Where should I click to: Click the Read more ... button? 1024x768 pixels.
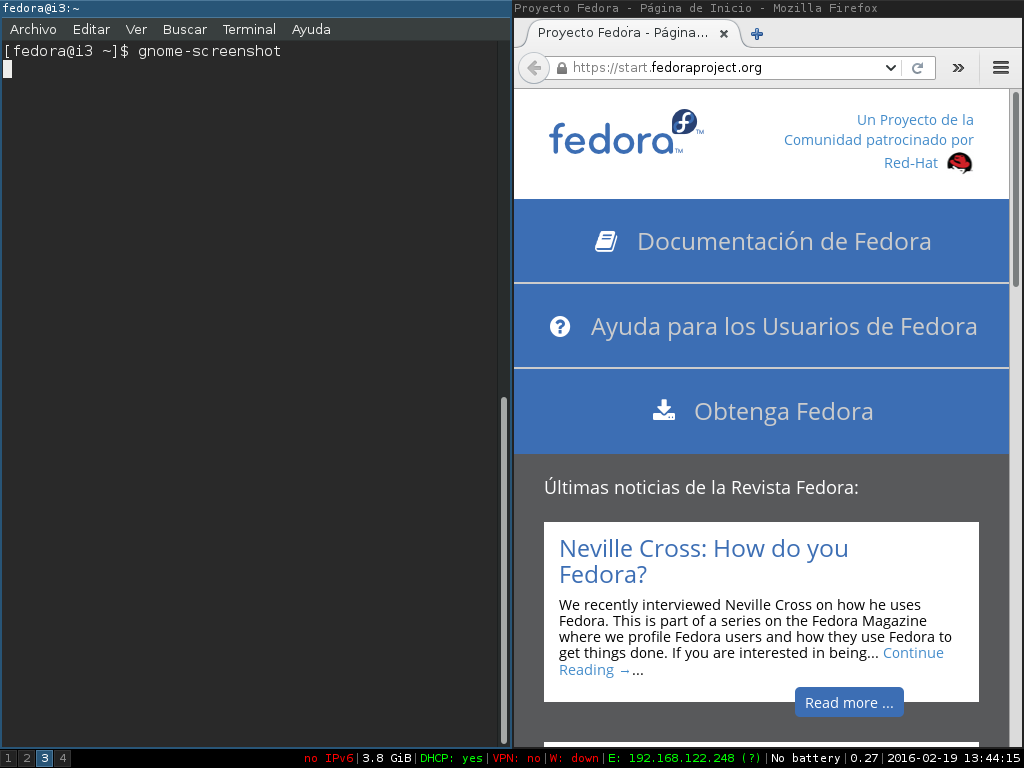click(x=849, y=703)
